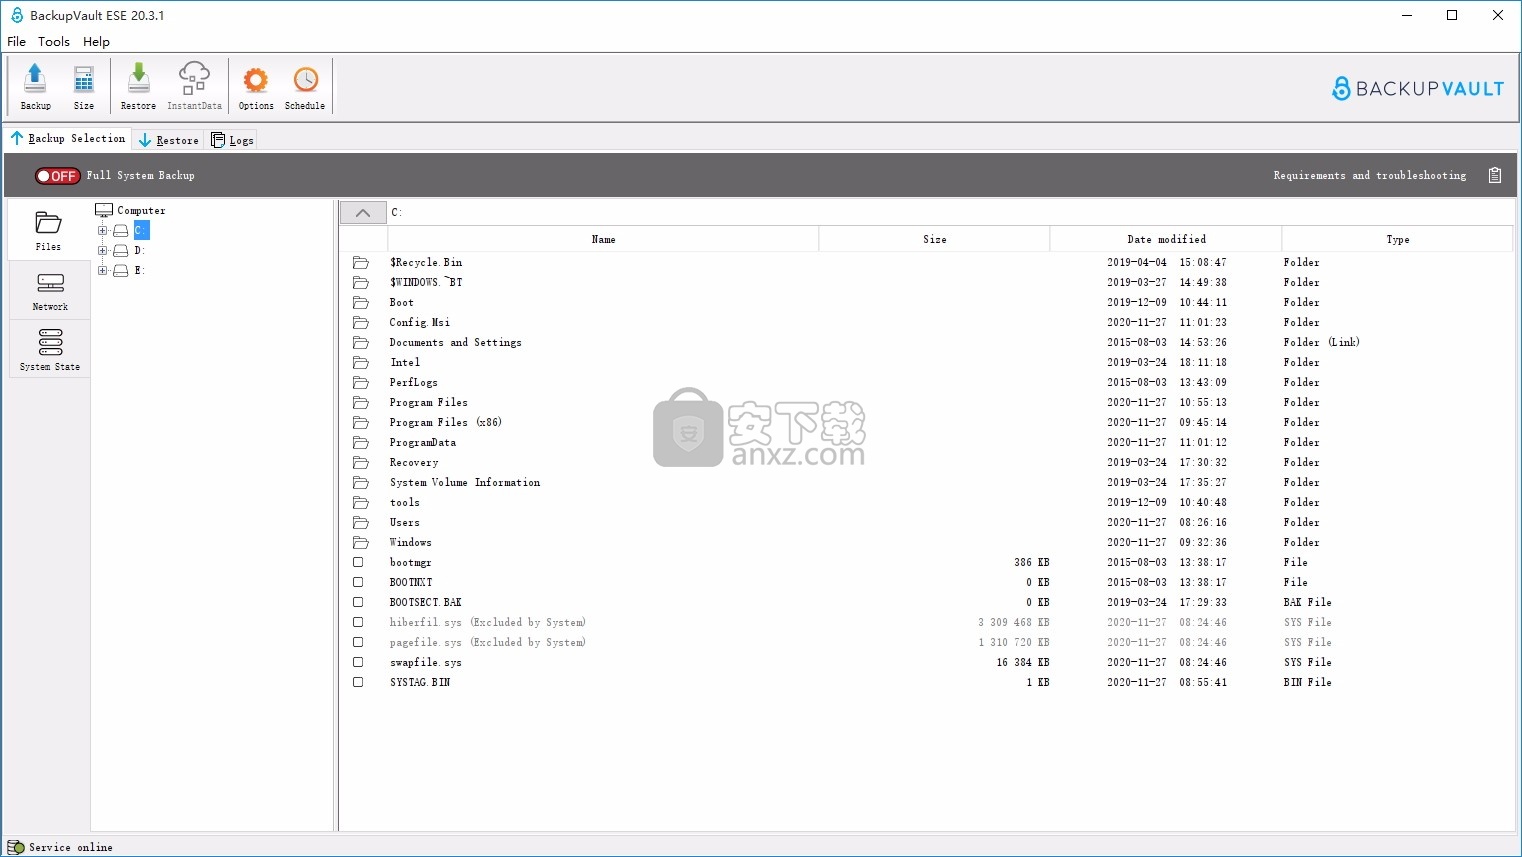The width and height of the screenshot is (1522, 857).
Task: Click the C: path field
Action: click(x=950, y=212)
